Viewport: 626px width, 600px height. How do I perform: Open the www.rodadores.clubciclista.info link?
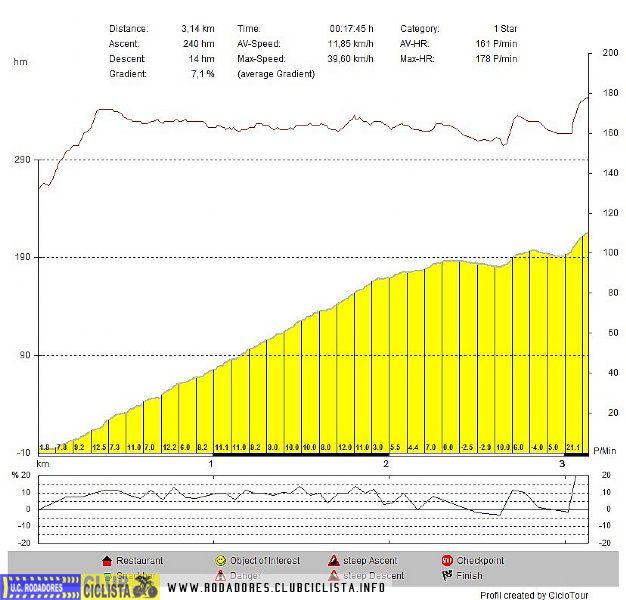[275, 587]
